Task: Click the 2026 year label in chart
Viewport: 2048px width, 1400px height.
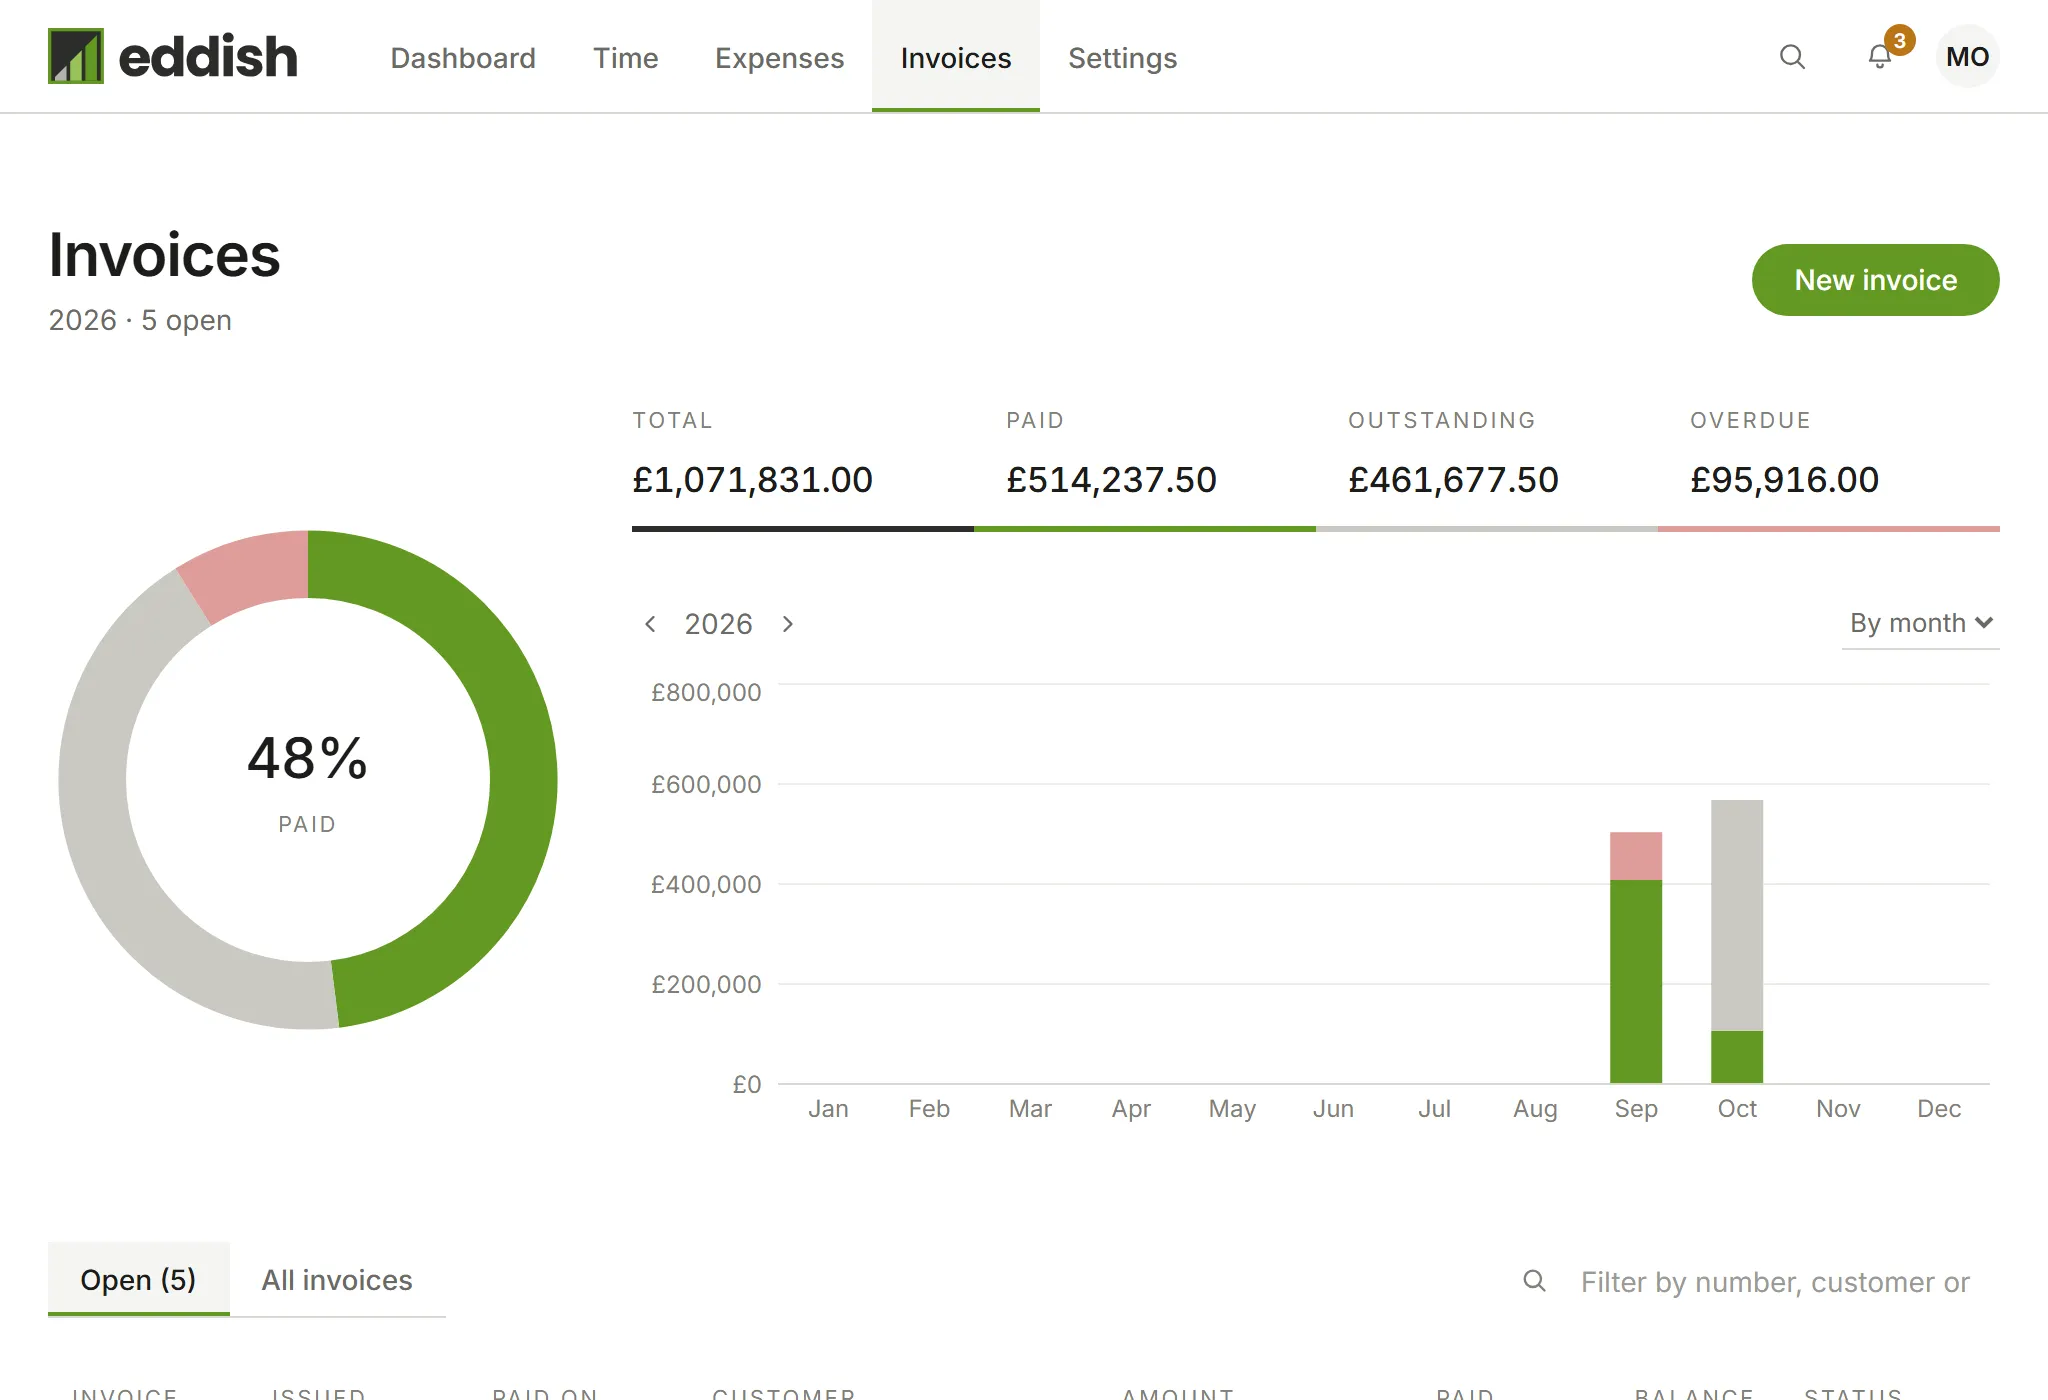Action: (718, 624)
